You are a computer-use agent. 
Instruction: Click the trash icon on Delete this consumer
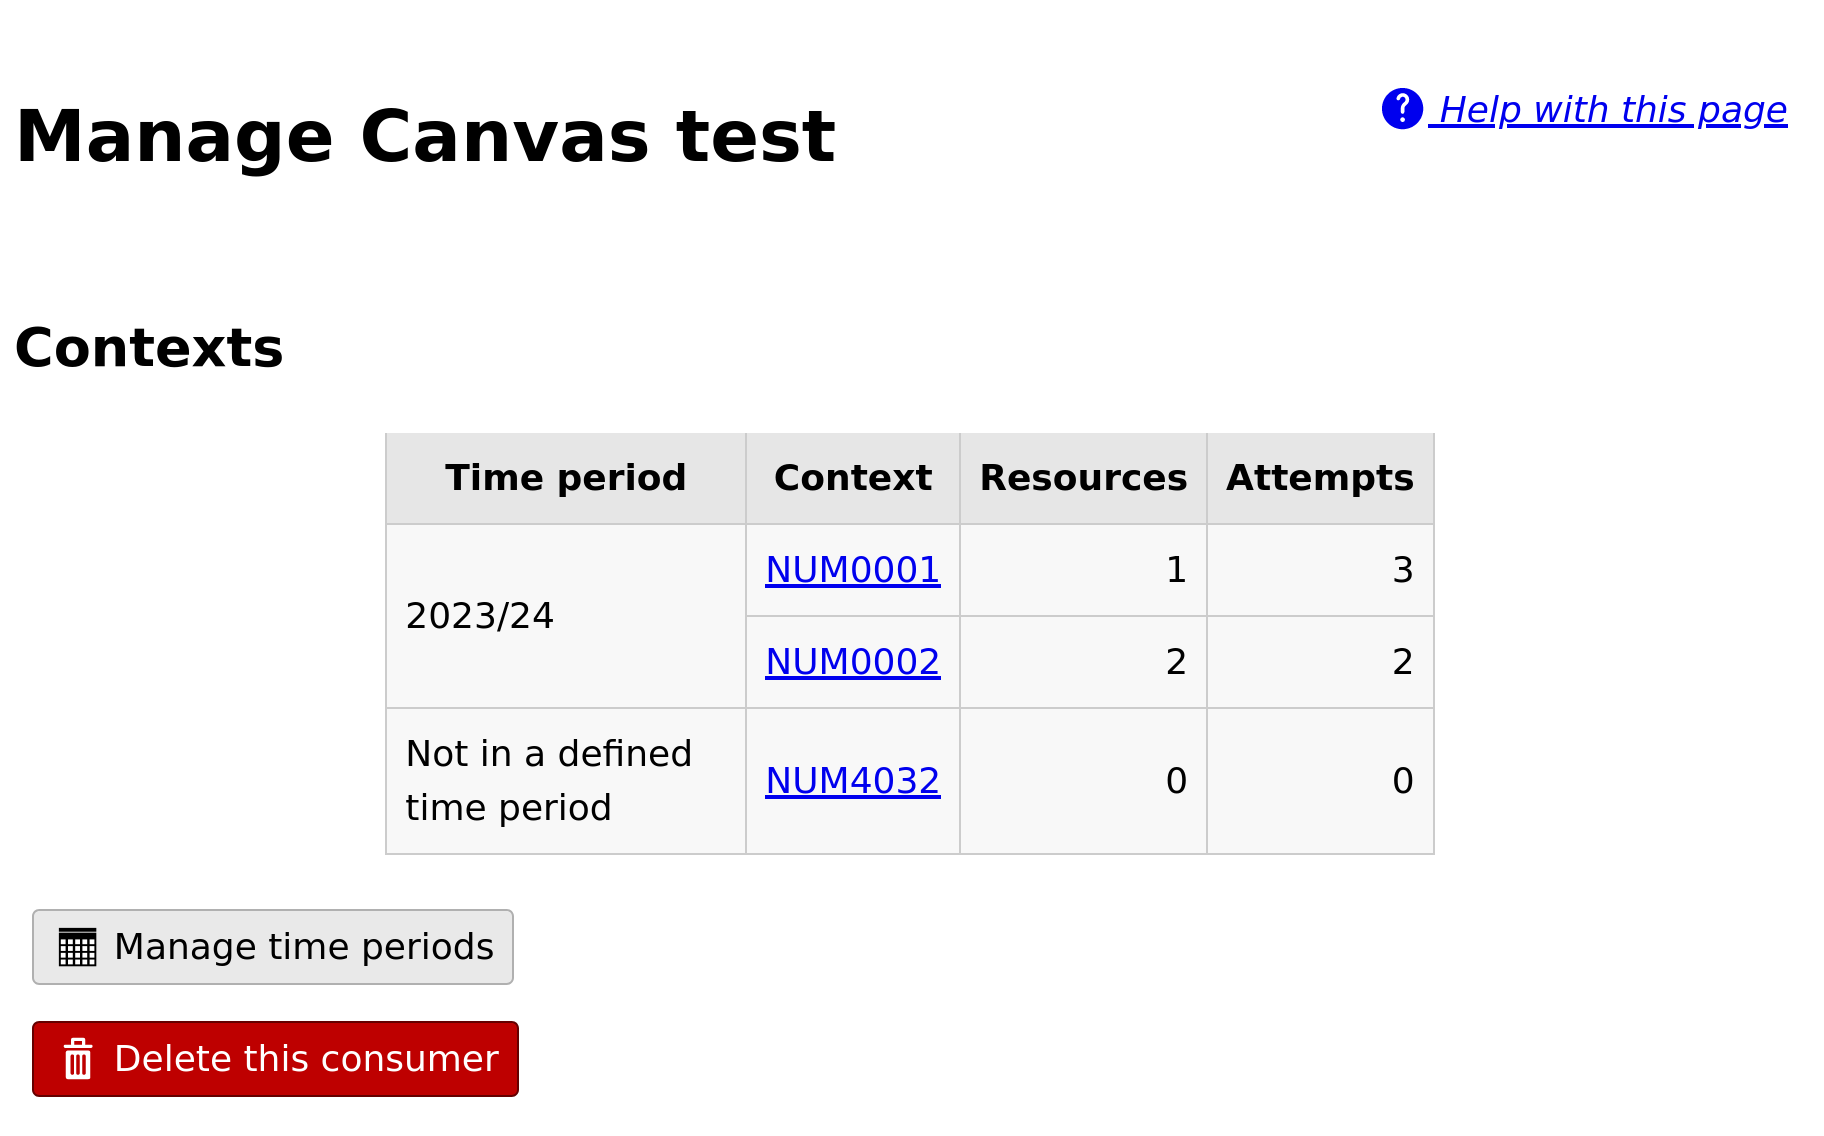coord(79,1058)
